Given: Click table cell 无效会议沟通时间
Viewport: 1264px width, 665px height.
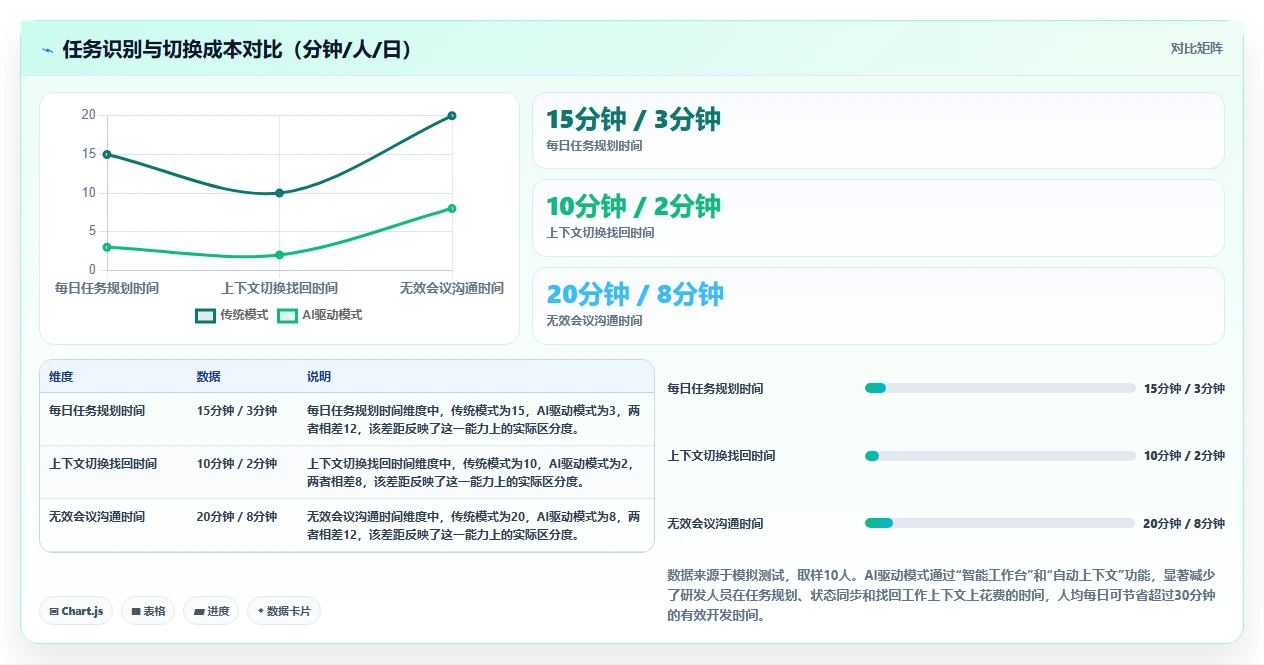Looking at the screenshot, I should 97,517.
